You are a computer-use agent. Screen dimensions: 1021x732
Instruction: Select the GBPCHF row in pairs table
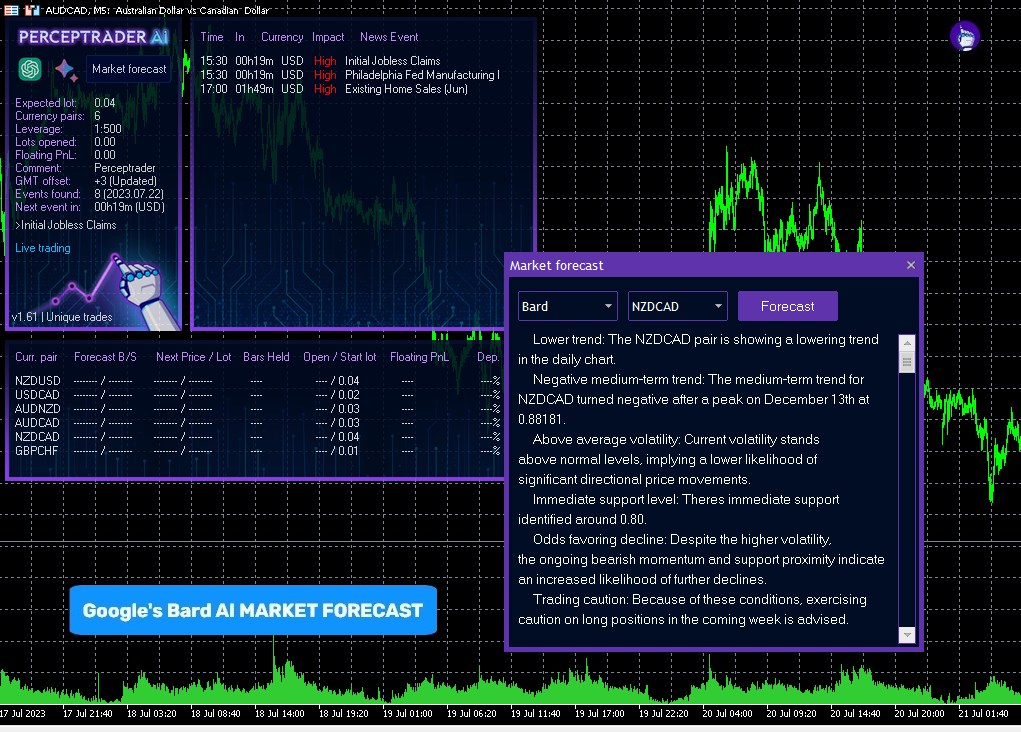tap(38, 451)
